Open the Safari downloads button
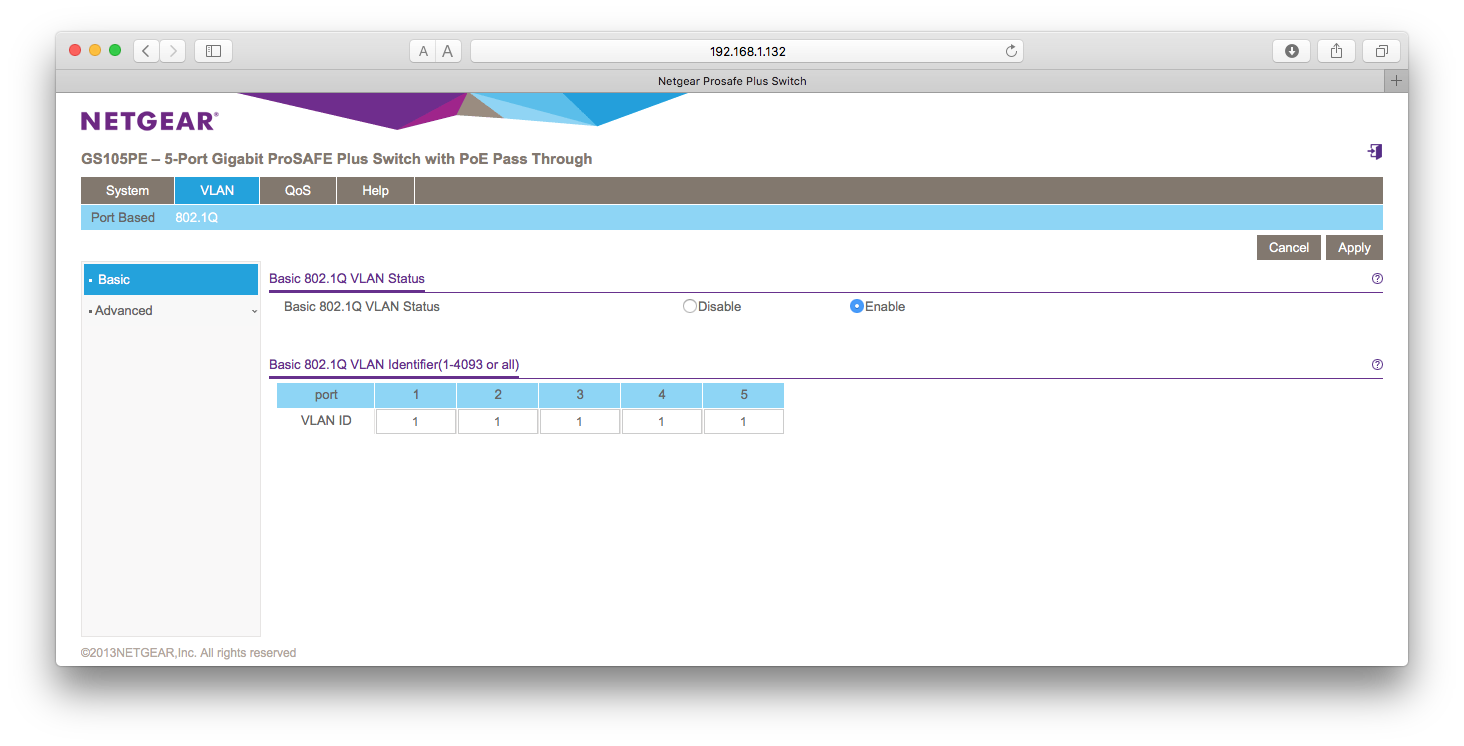The image size is (1464, 746). tap(1291, 51)
